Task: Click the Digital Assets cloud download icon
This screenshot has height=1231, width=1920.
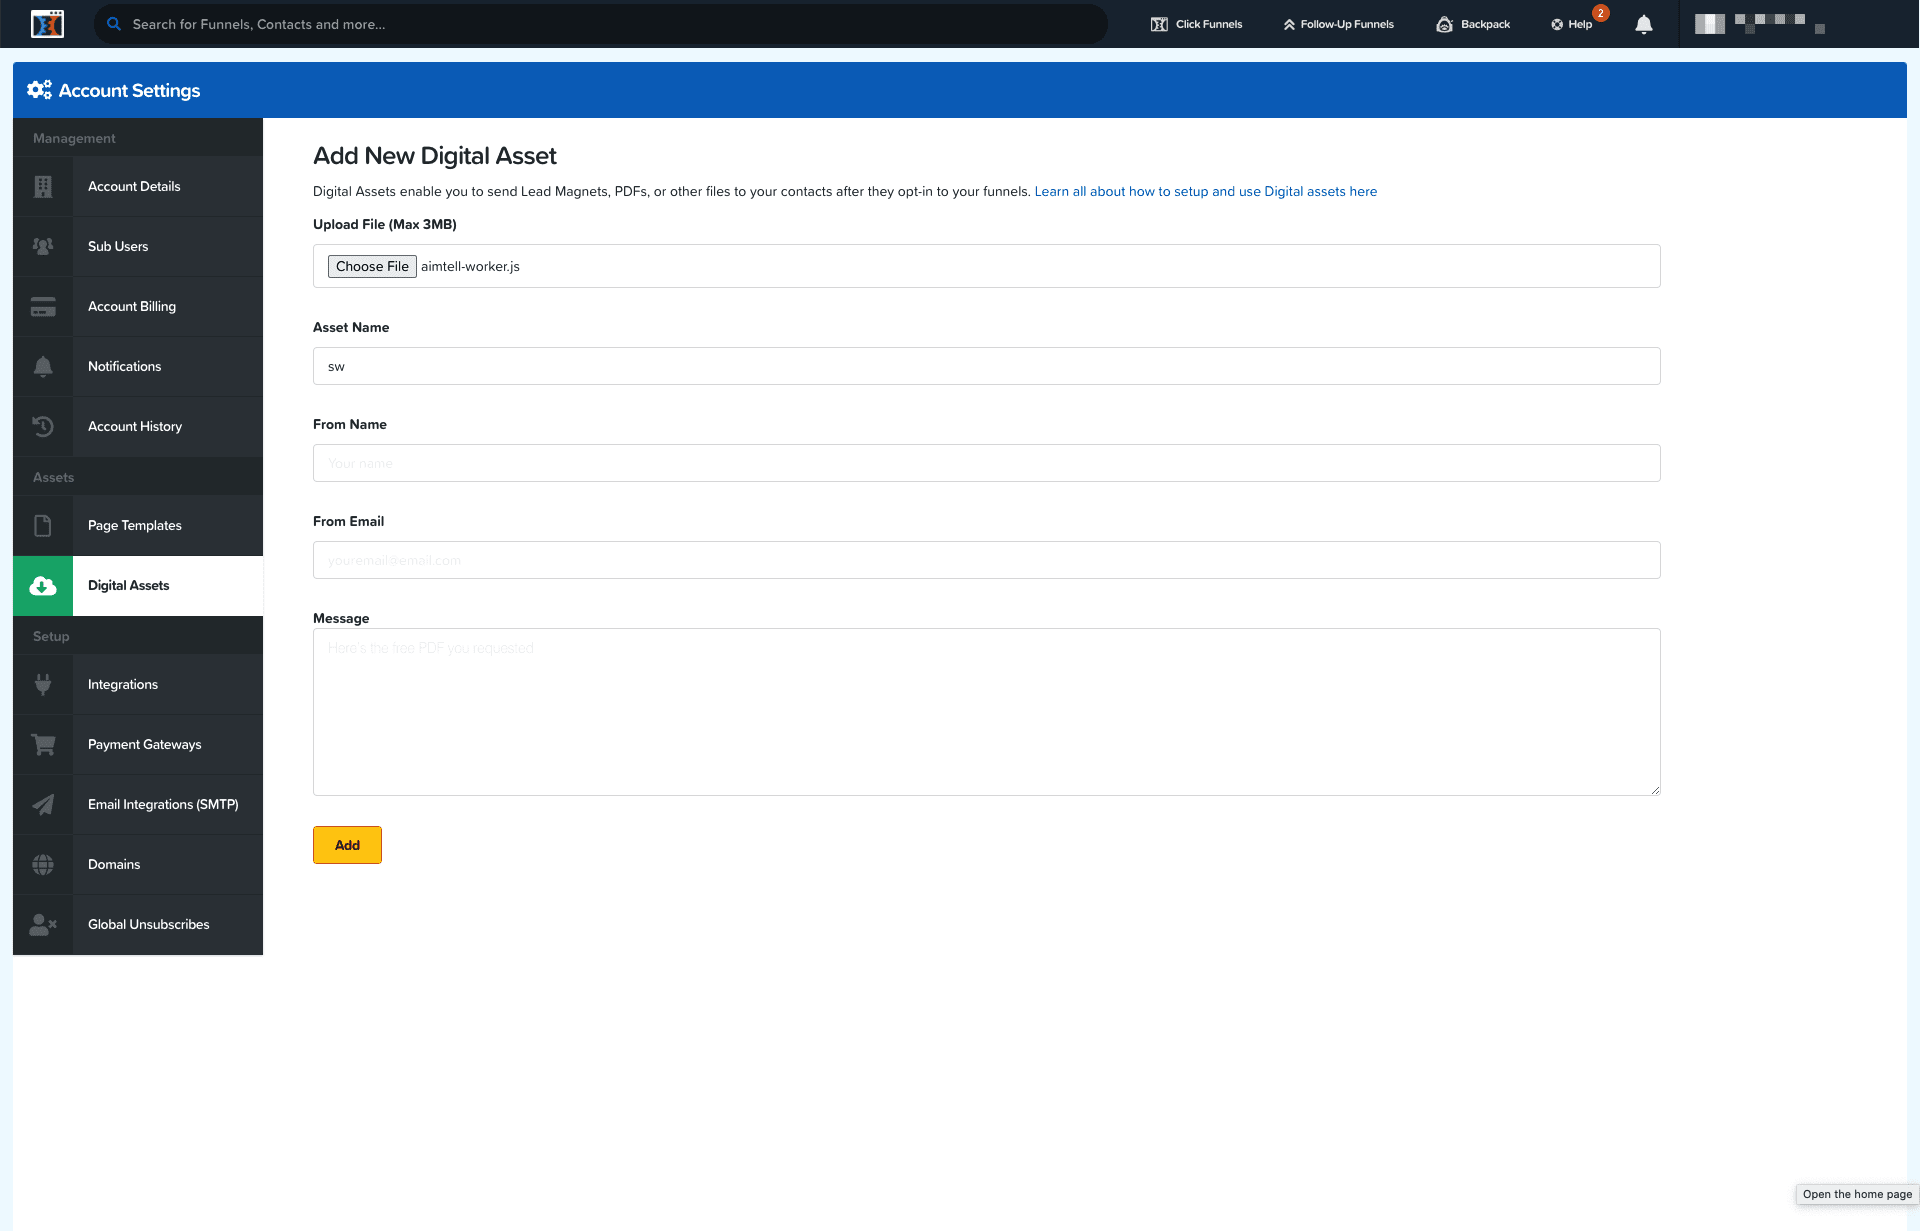Action: (43, 586)
